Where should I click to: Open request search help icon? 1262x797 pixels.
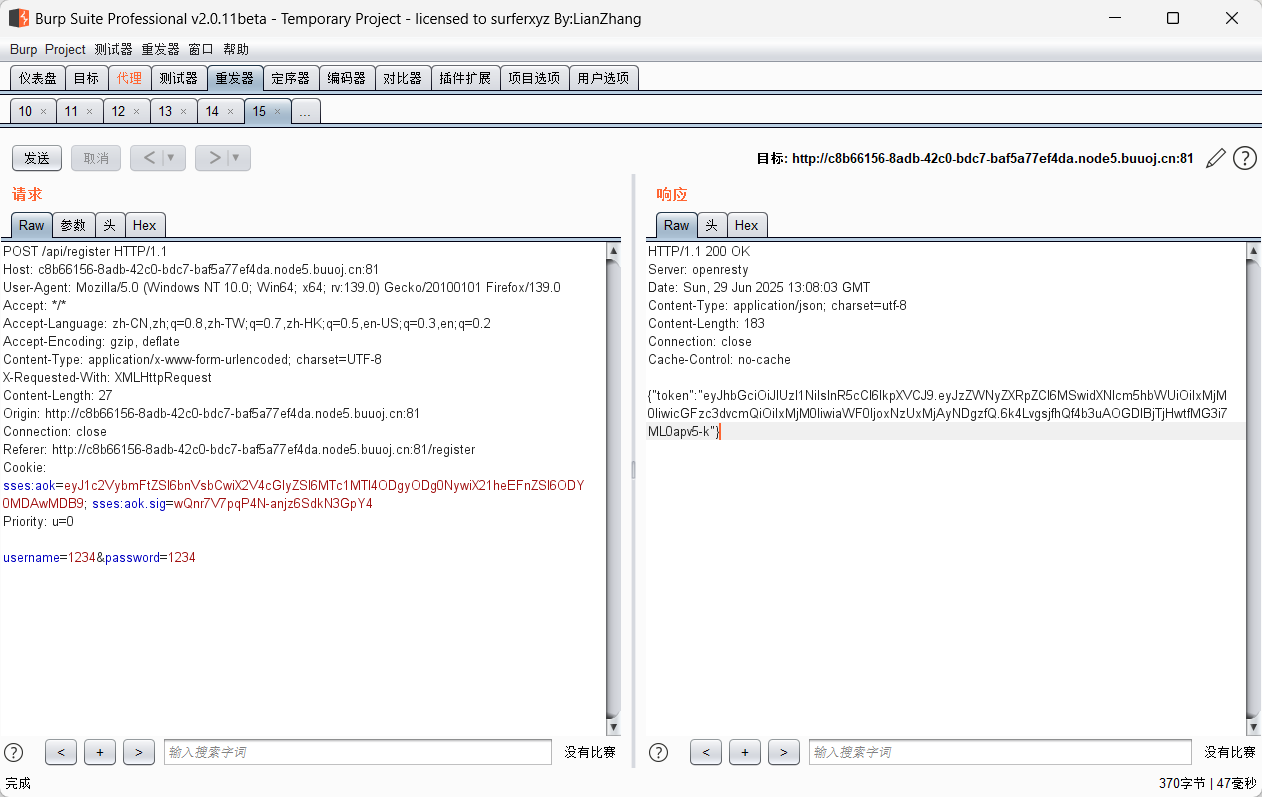(x=14, y=752)
